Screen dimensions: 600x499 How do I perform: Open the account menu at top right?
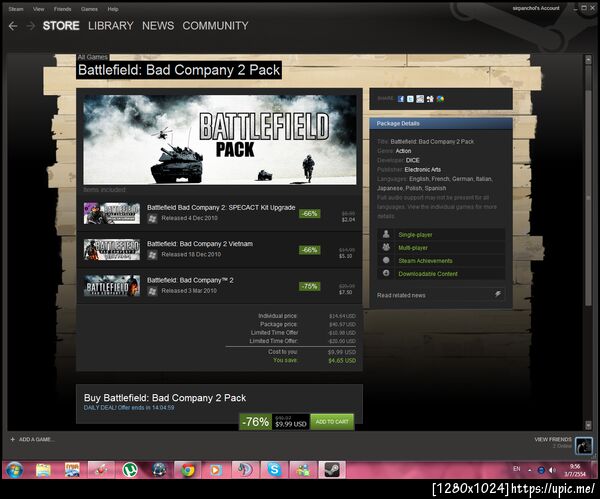[536, 8]
